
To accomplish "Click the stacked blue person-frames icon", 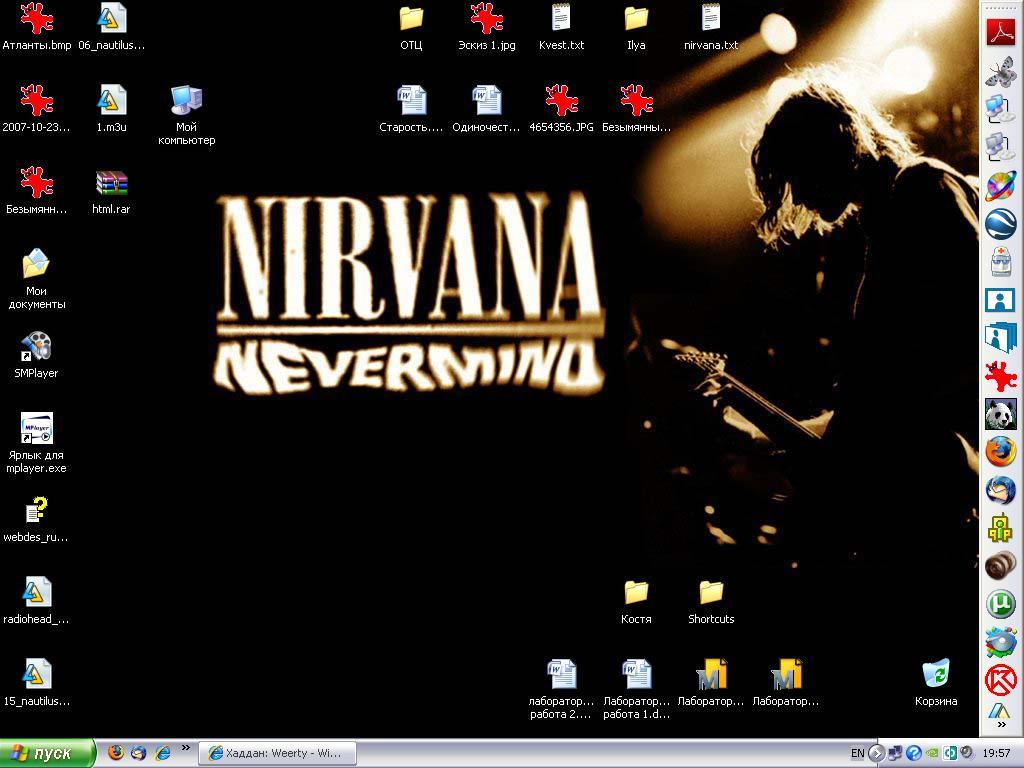I will coord(1000,338).
